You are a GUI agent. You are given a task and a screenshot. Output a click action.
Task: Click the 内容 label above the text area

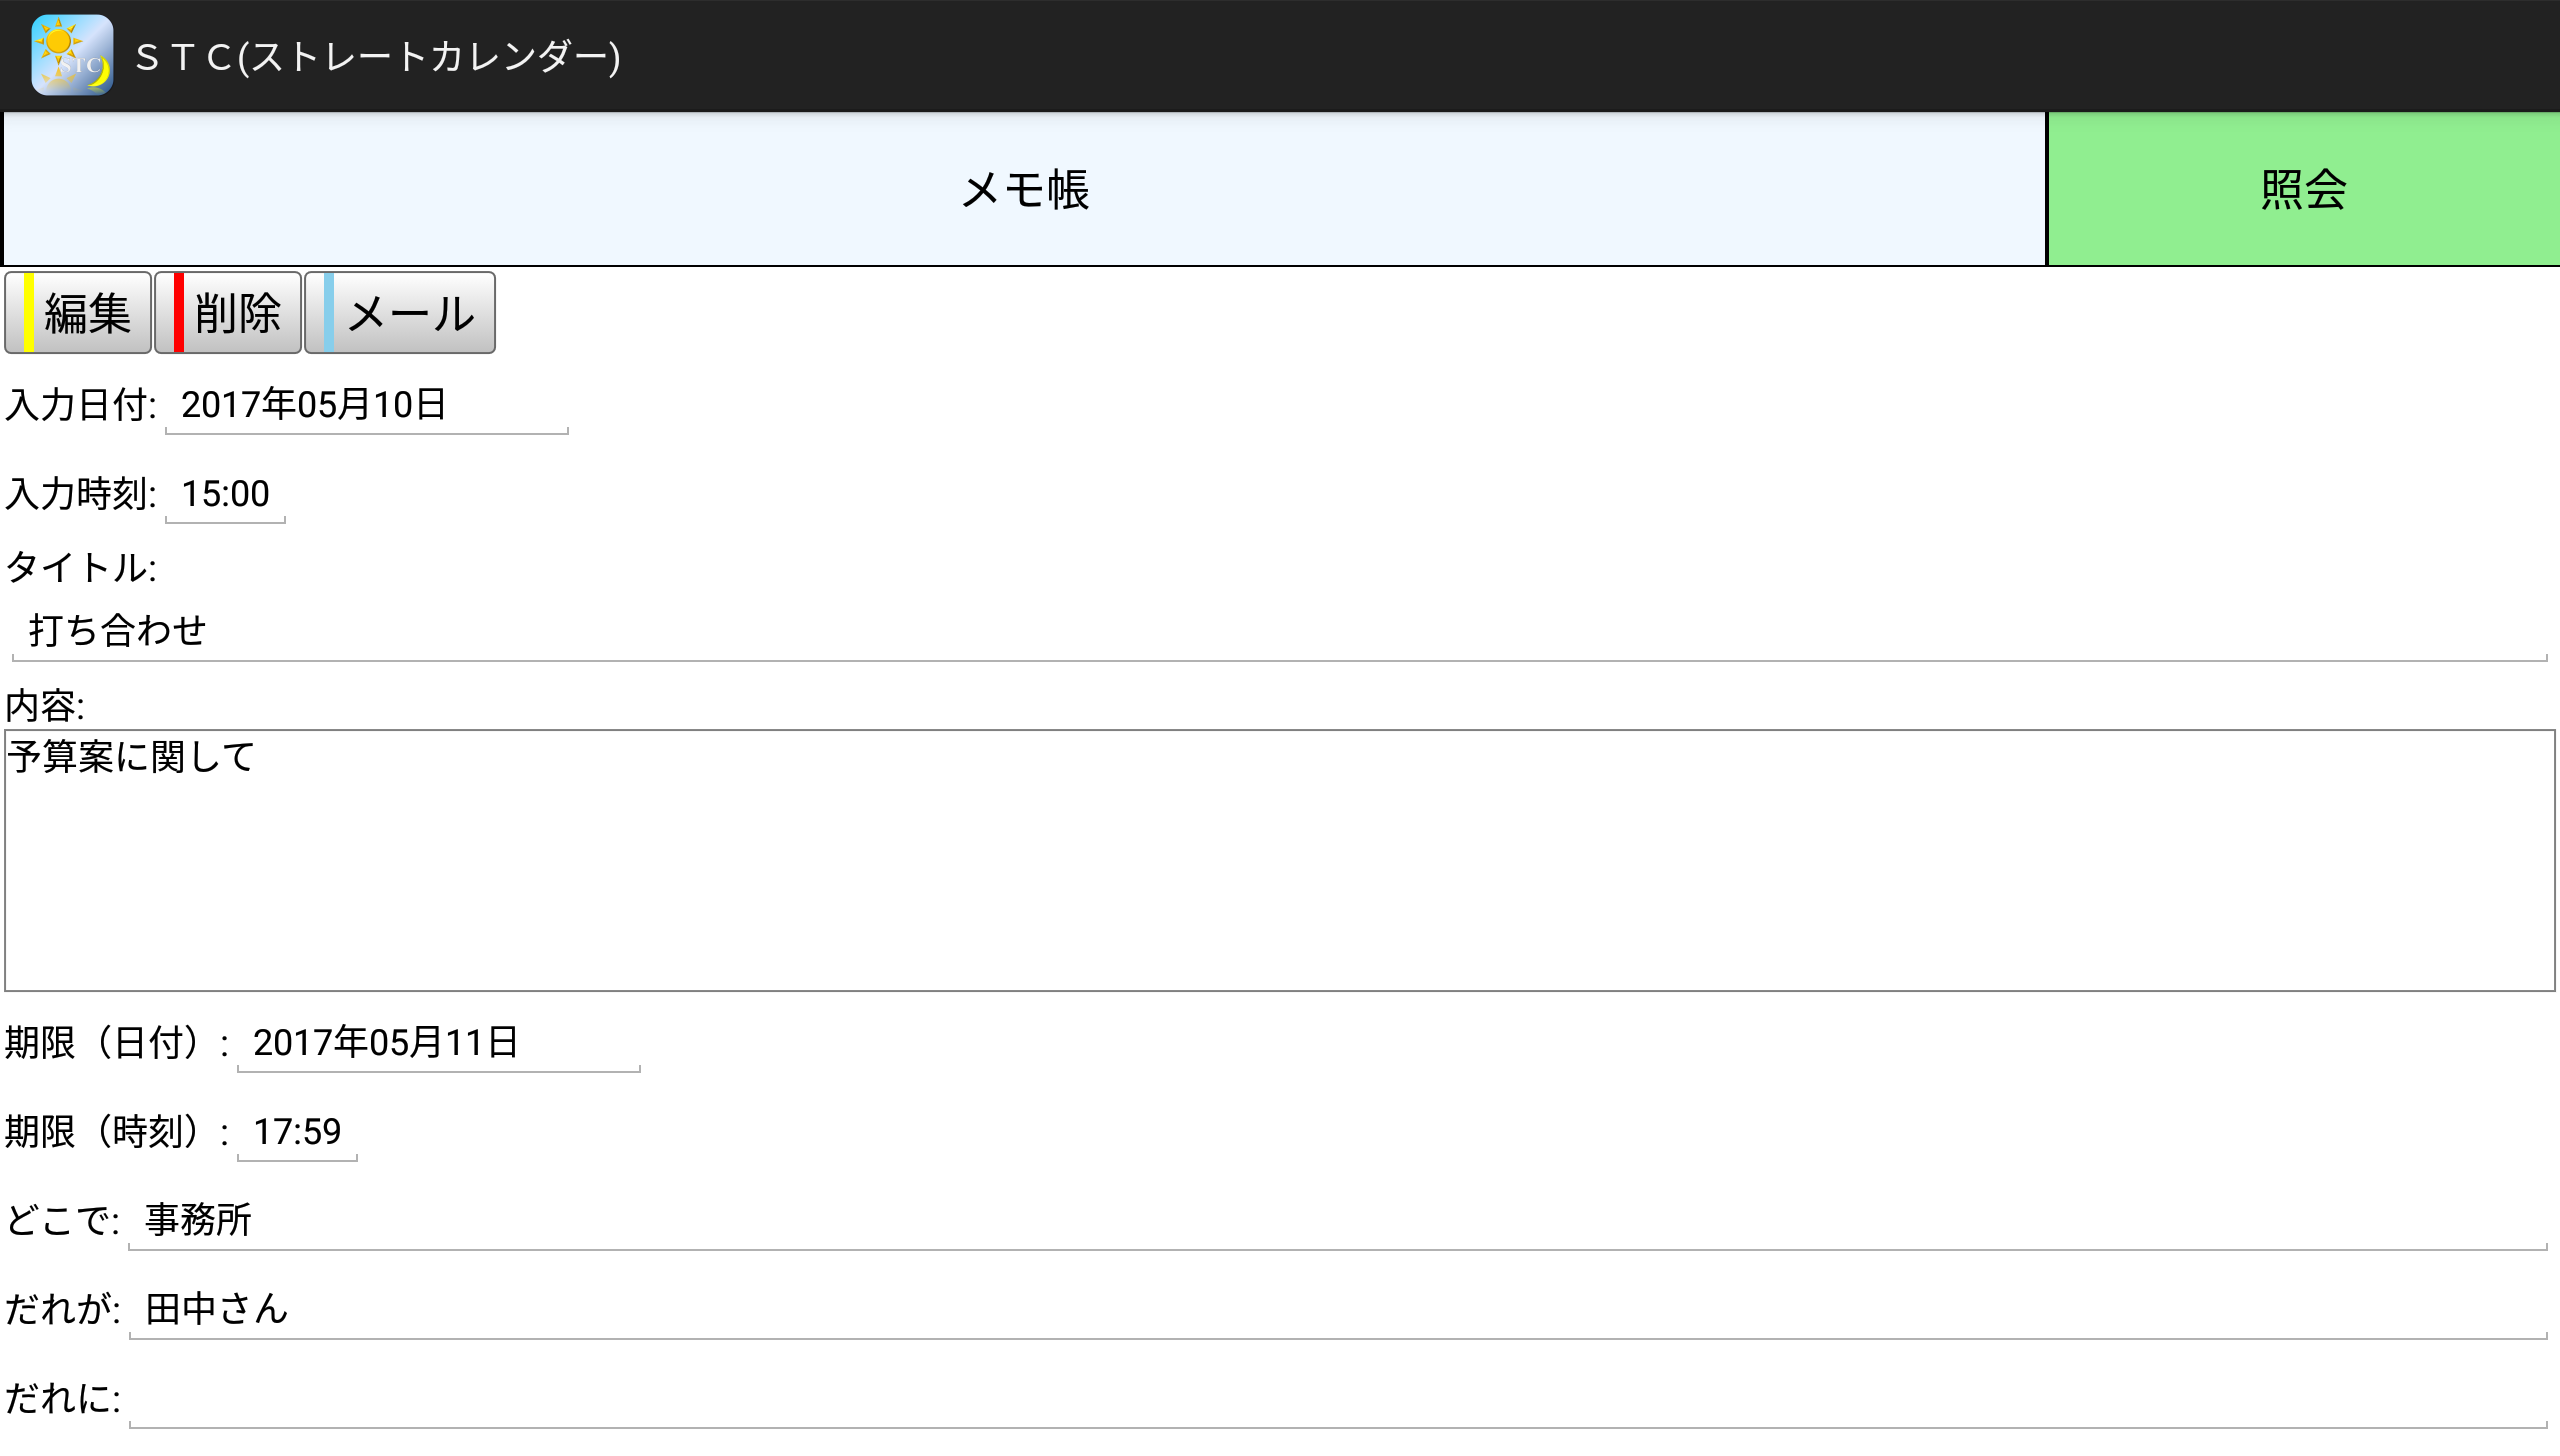coord(45,707)
